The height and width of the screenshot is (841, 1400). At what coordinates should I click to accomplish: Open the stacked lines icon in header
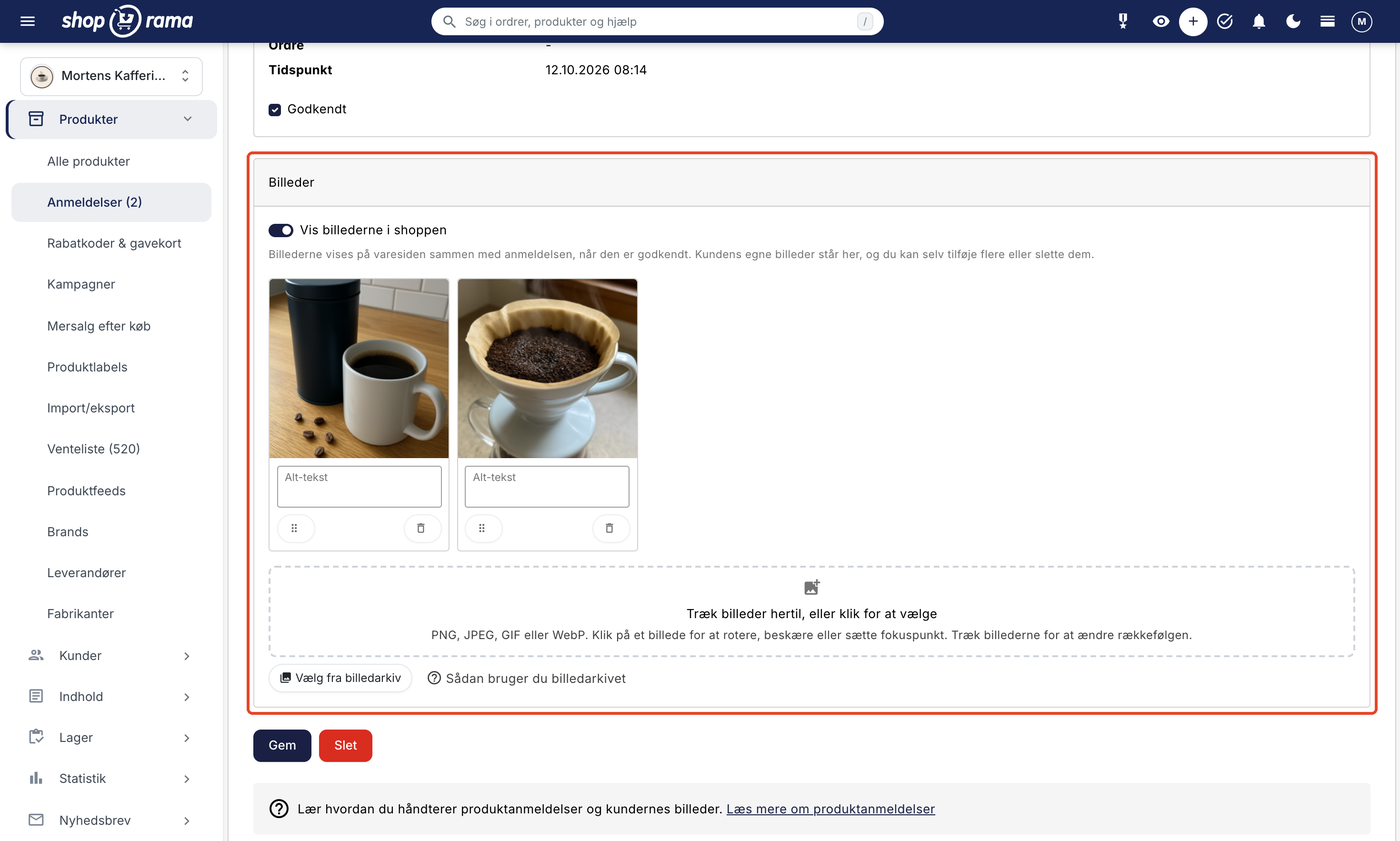1327,21
